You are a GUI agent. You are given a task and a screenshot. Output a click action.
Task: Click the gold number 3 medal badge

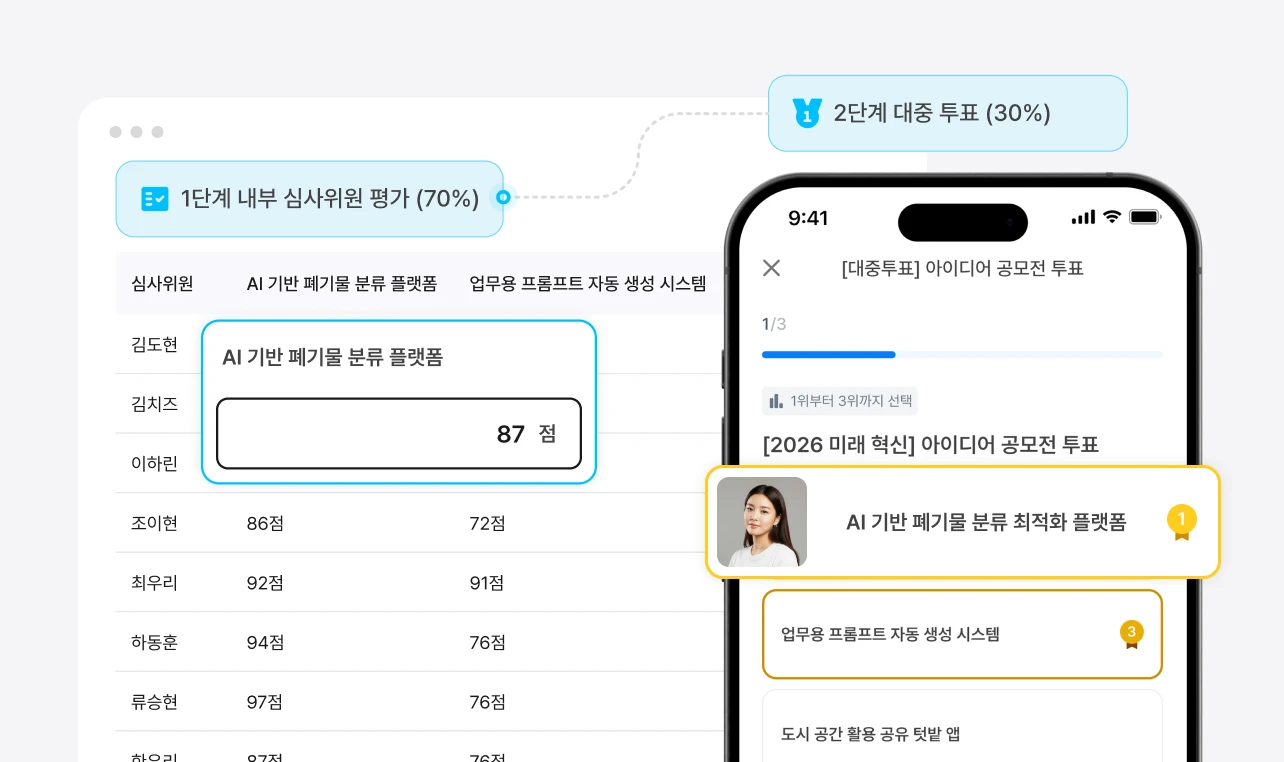(x=1131, y=633)
